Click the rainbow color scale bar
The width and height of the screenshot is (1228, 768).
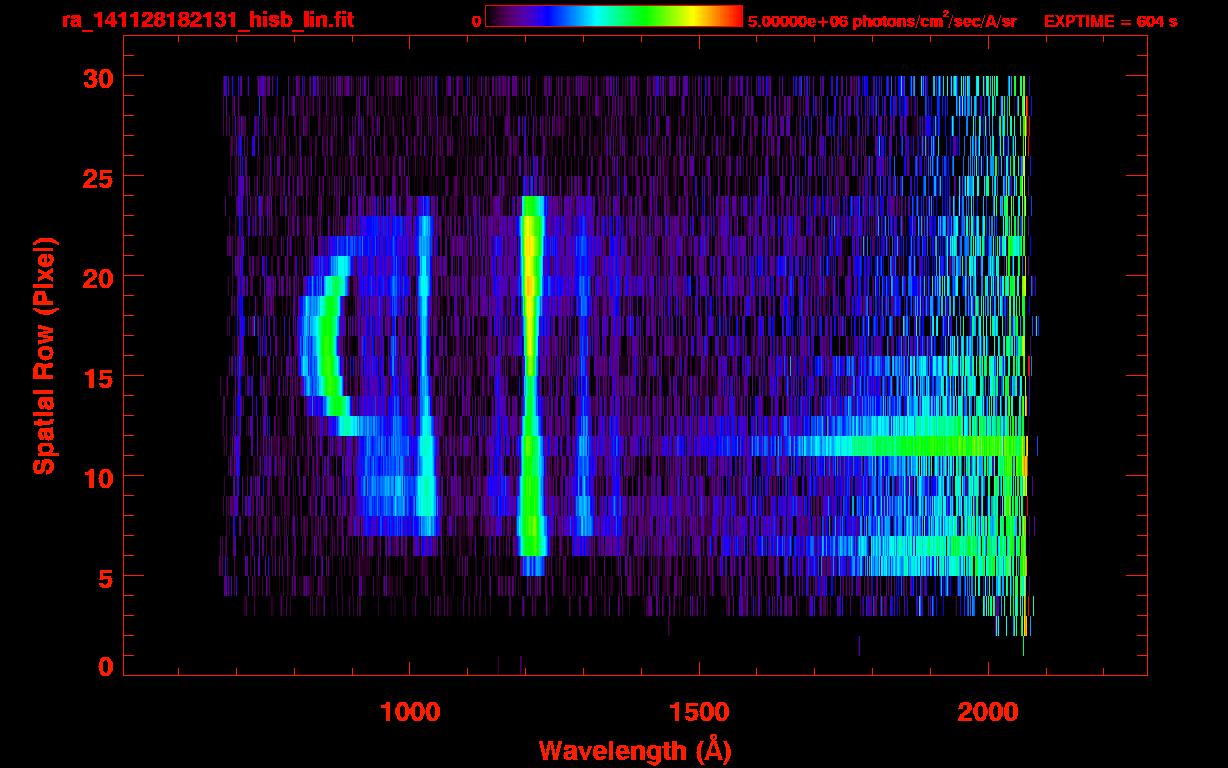pyautogui.click(x=614, y=17)
